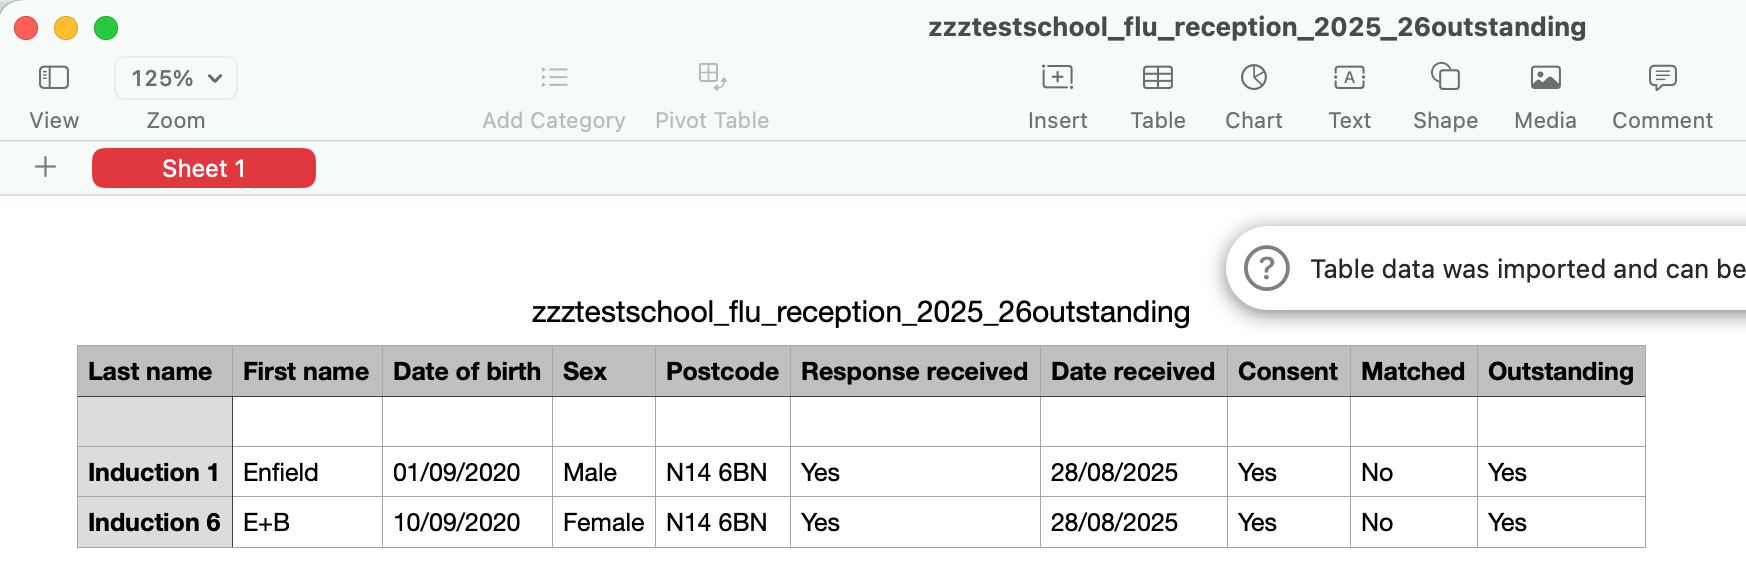Click the Add Category icon

[554, 78]
